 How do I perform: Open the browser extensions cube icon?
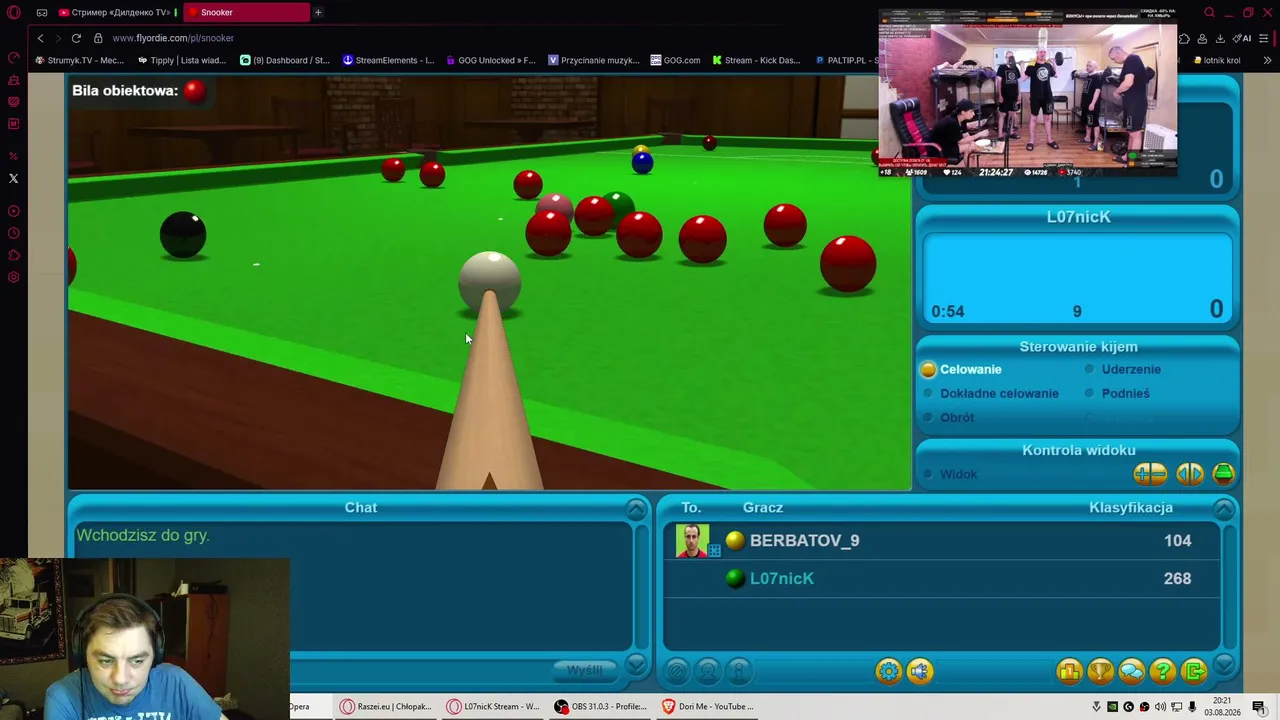[1184, 38]
